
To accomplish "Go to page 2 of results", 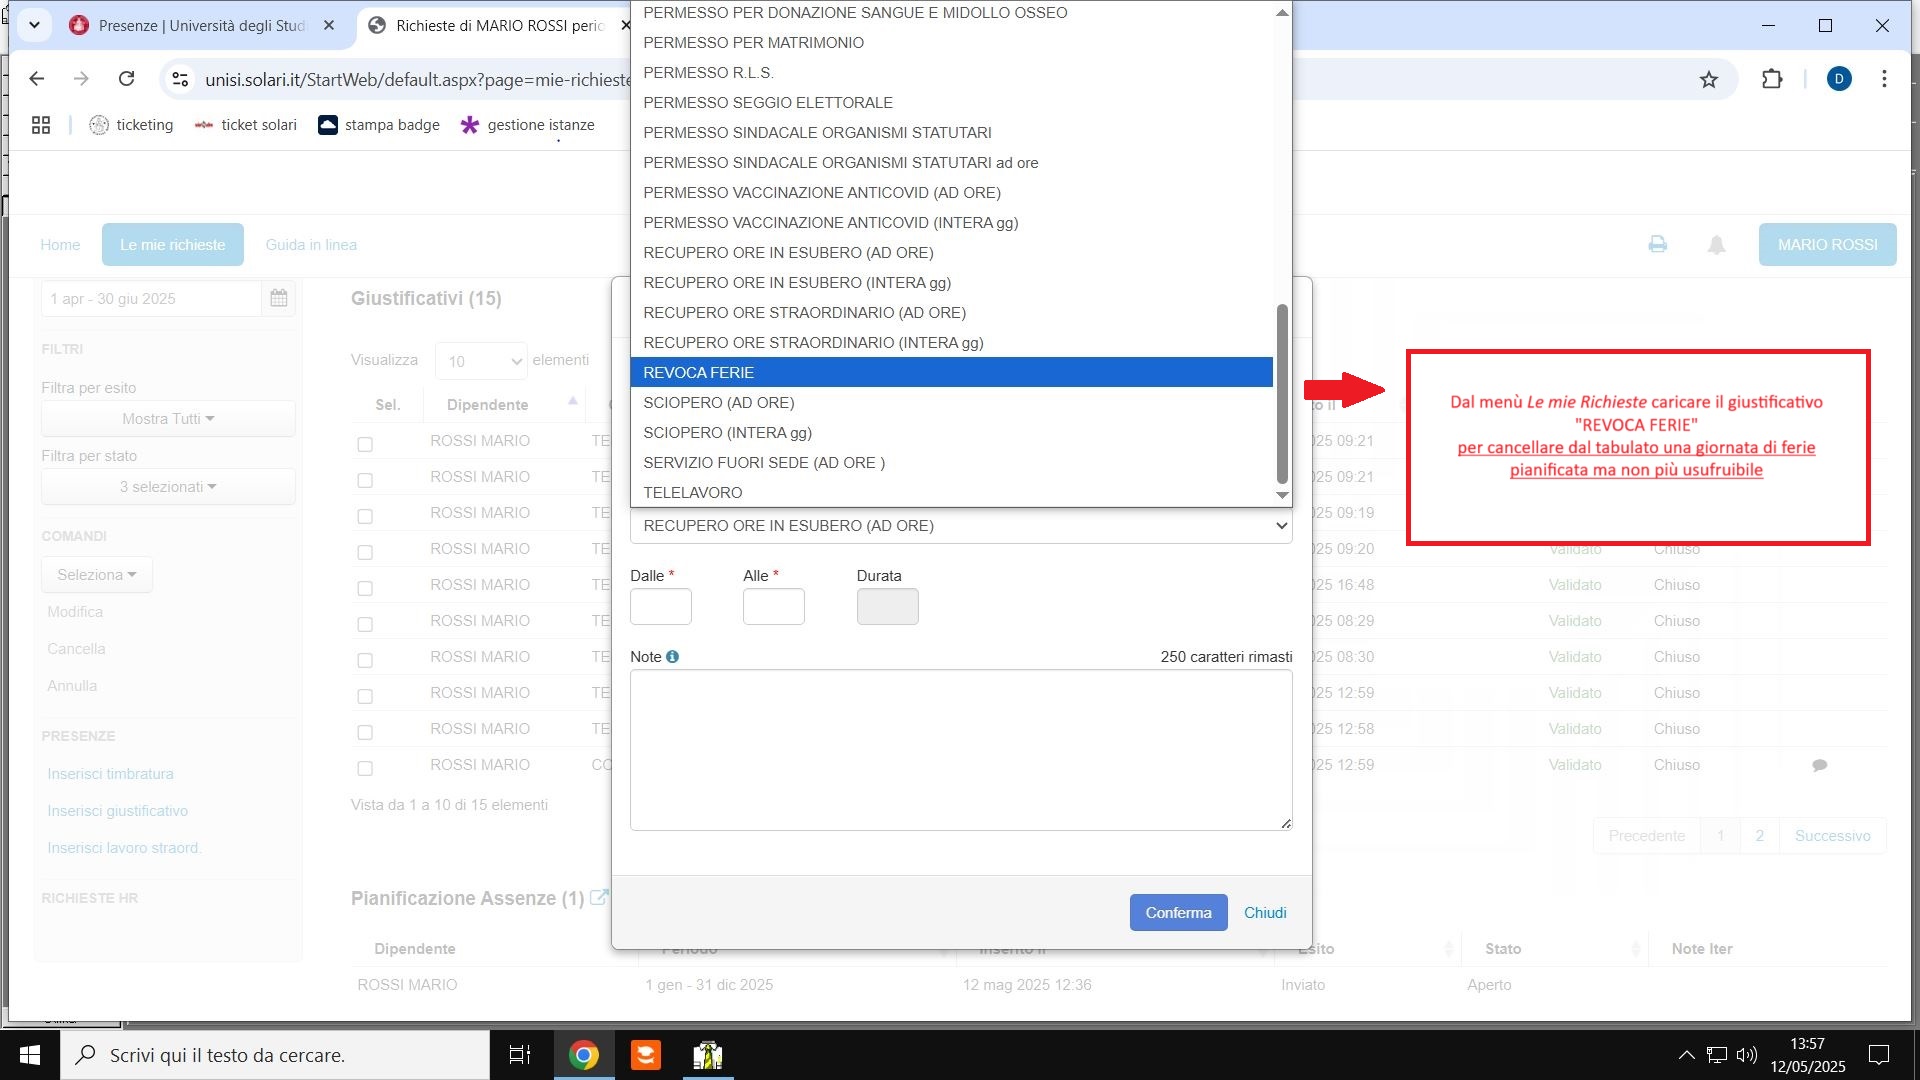I will (1759, 835).
